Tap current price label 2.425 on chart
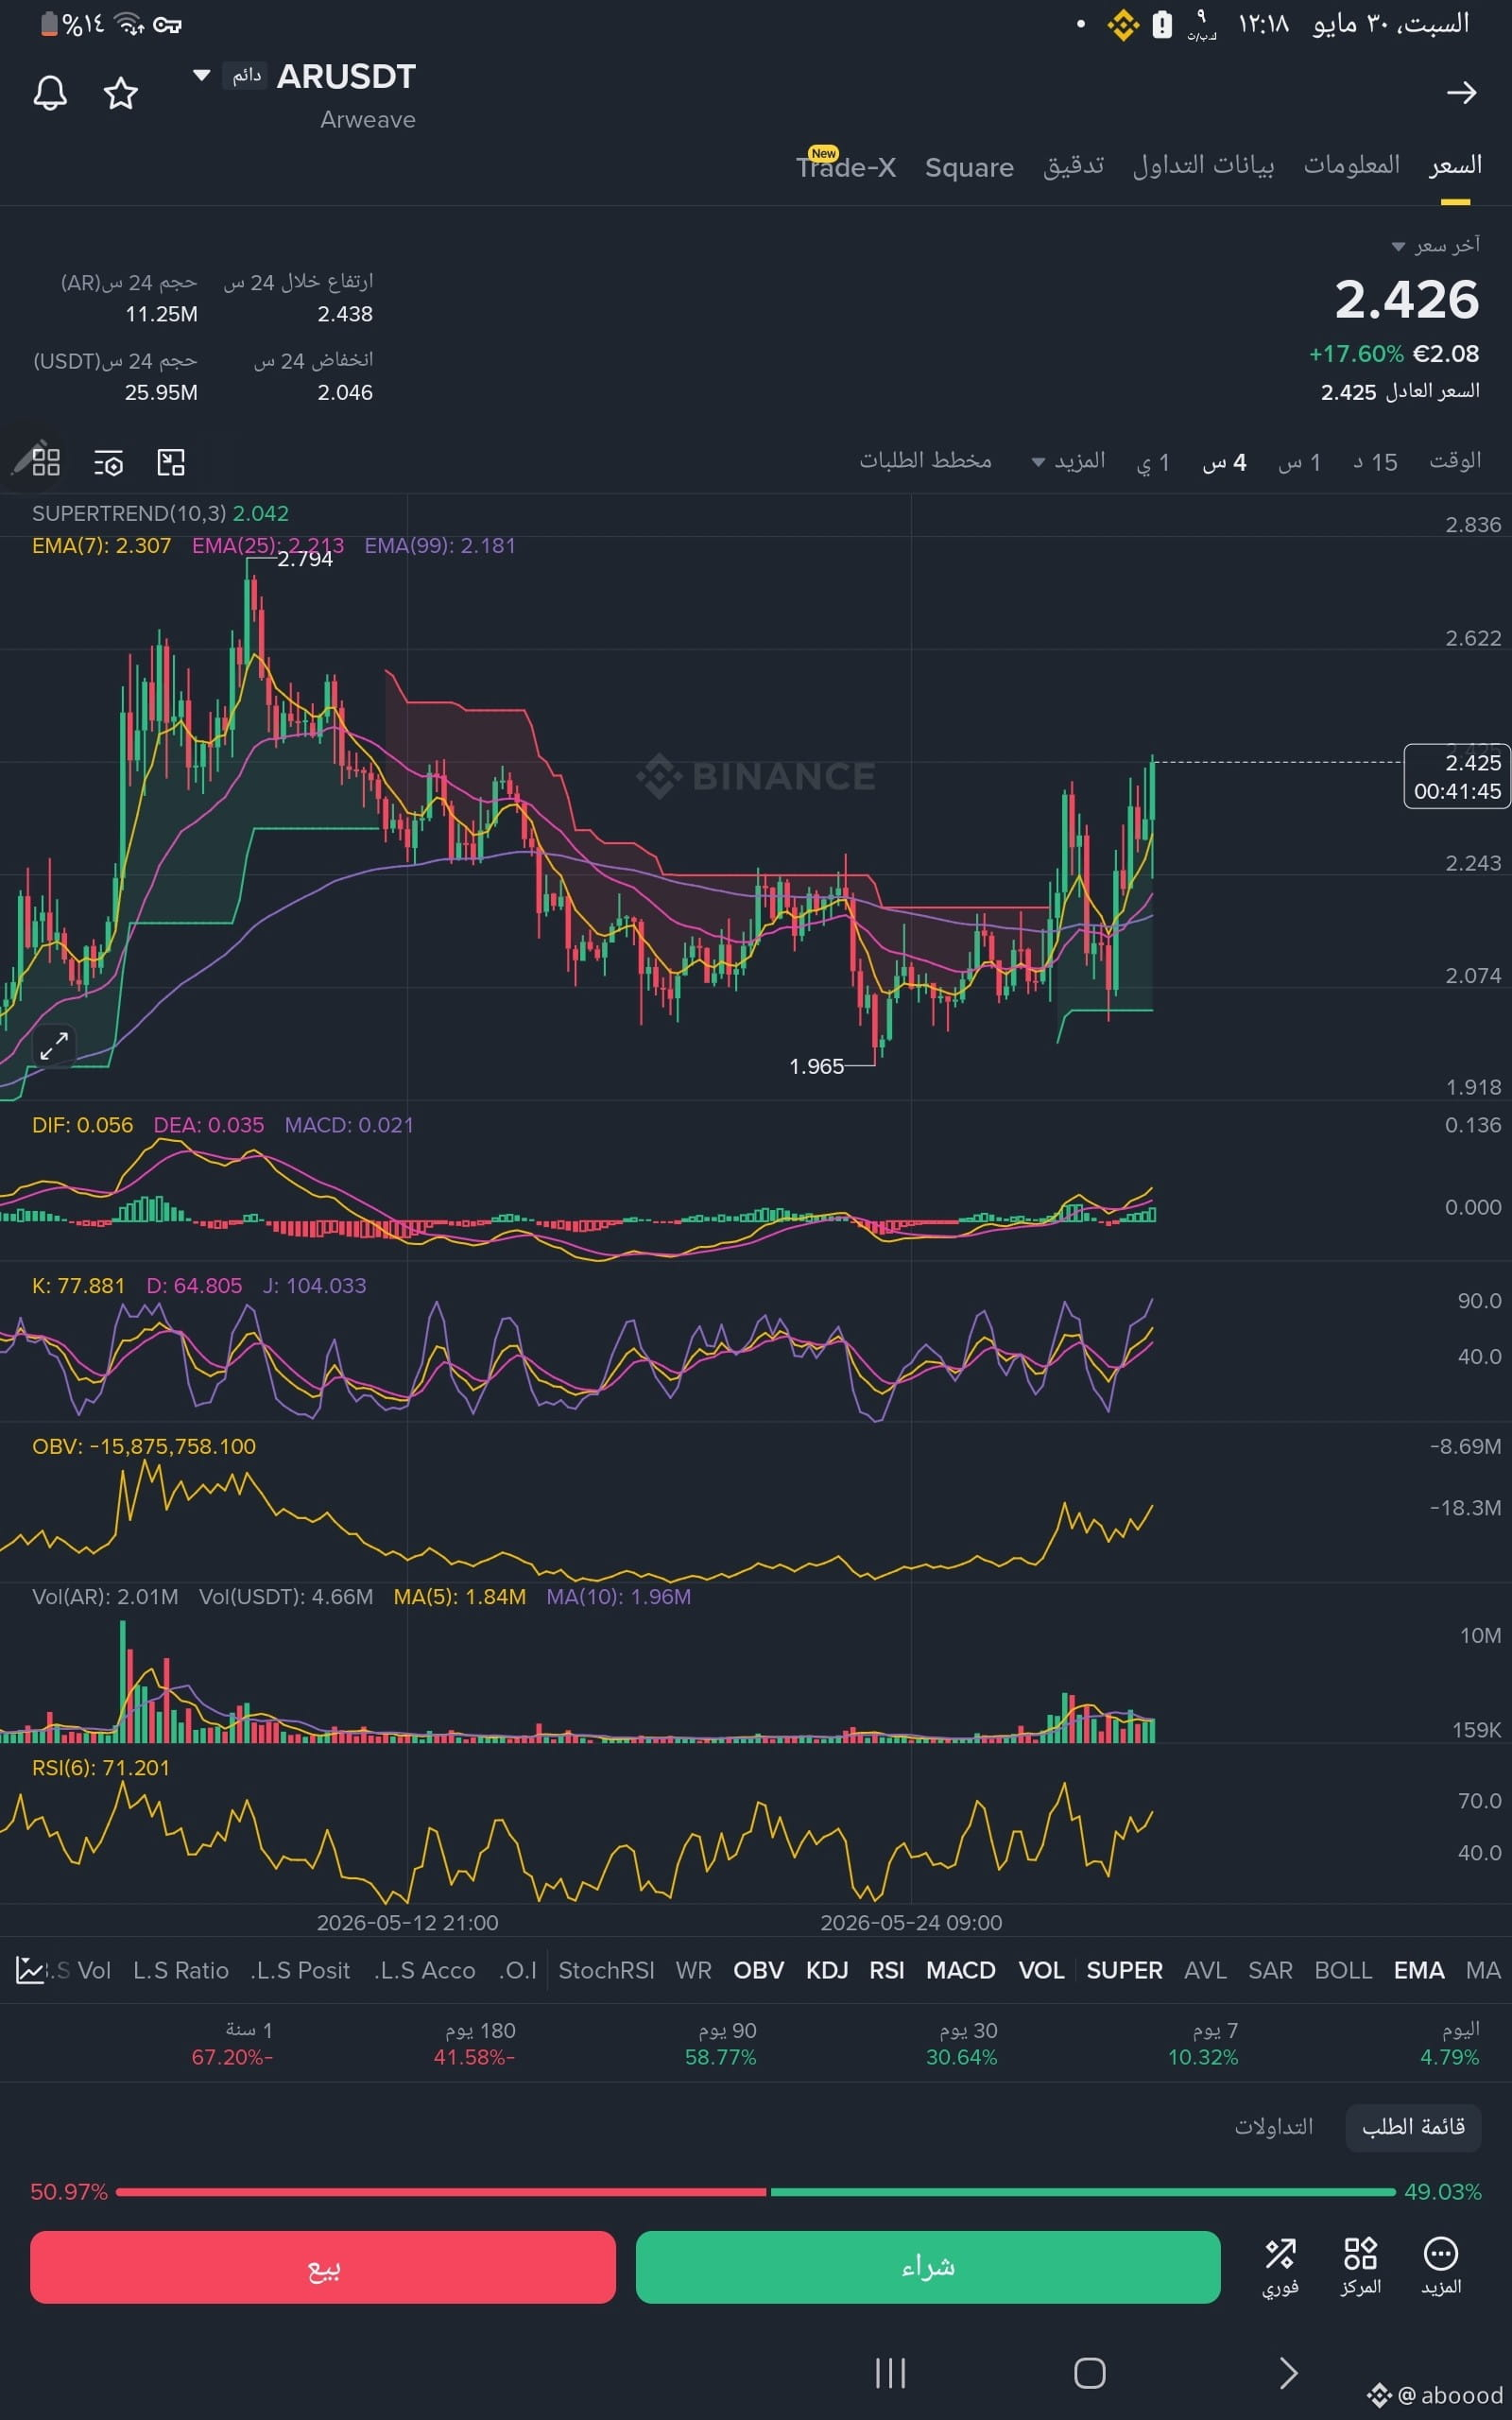 click(x=1457, y=776)
